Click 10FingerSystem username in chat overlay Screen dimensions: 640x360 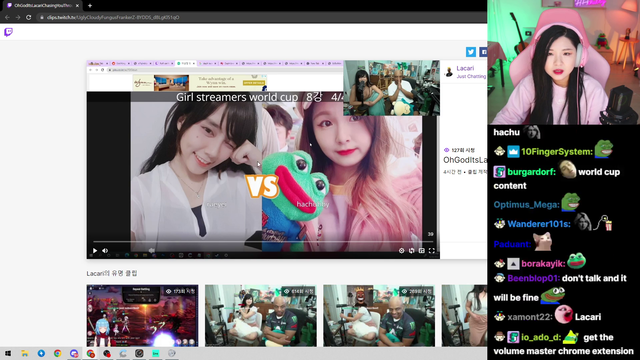557,152
